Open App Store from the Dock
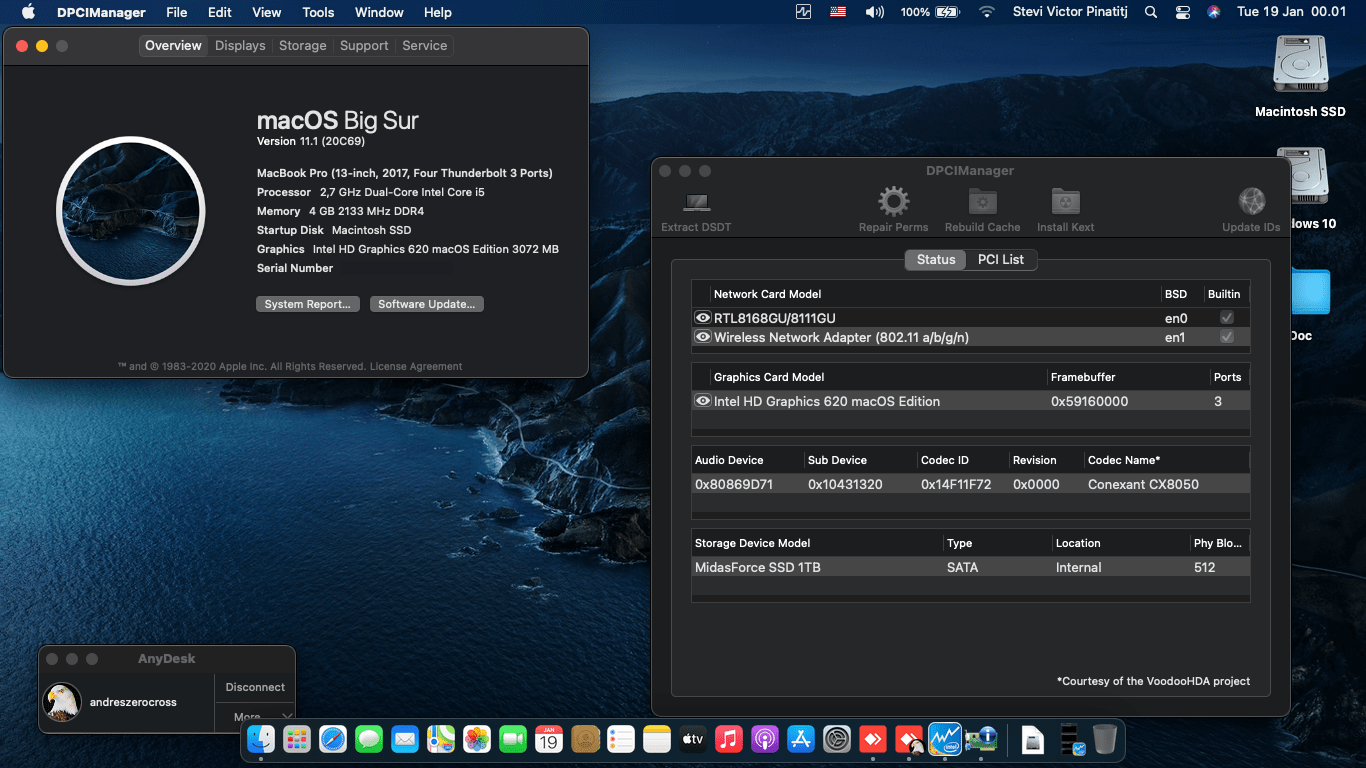Image resolution: width=1366 pixels, height=768 pixels. (801, 739)
